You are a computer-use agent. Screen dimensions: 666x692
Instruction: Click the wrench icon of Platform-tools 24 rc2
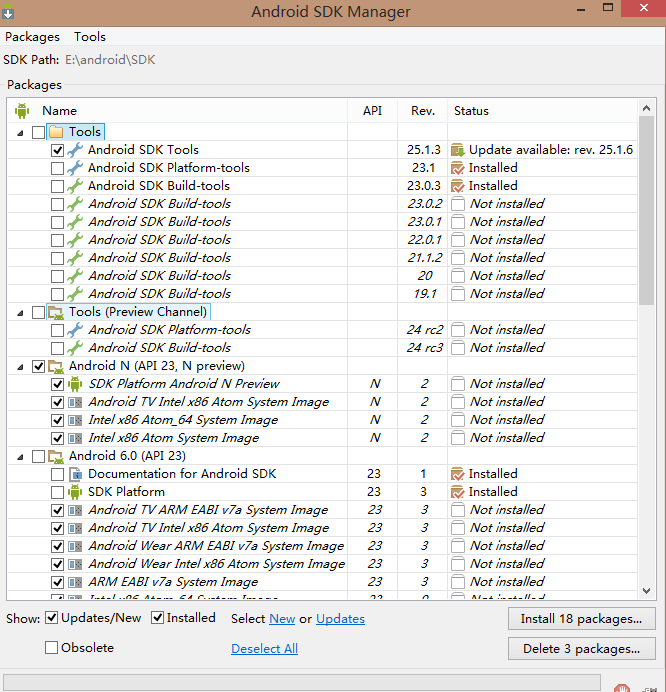tap(75, 330)
